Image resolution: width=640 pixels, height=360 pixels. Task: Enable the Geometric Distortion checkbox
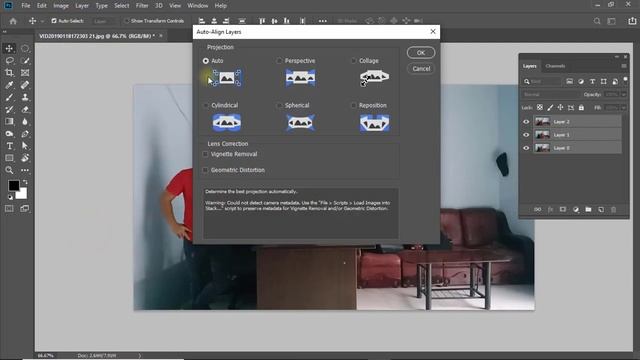point(205,170)
